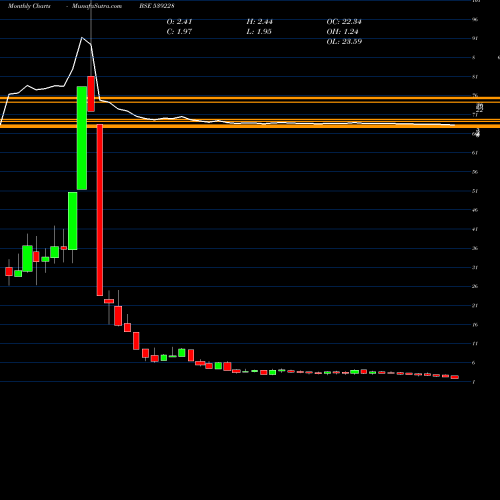Select the tallest green candlestick
This screenshot has width=500, height=500.
coord(82,138)
